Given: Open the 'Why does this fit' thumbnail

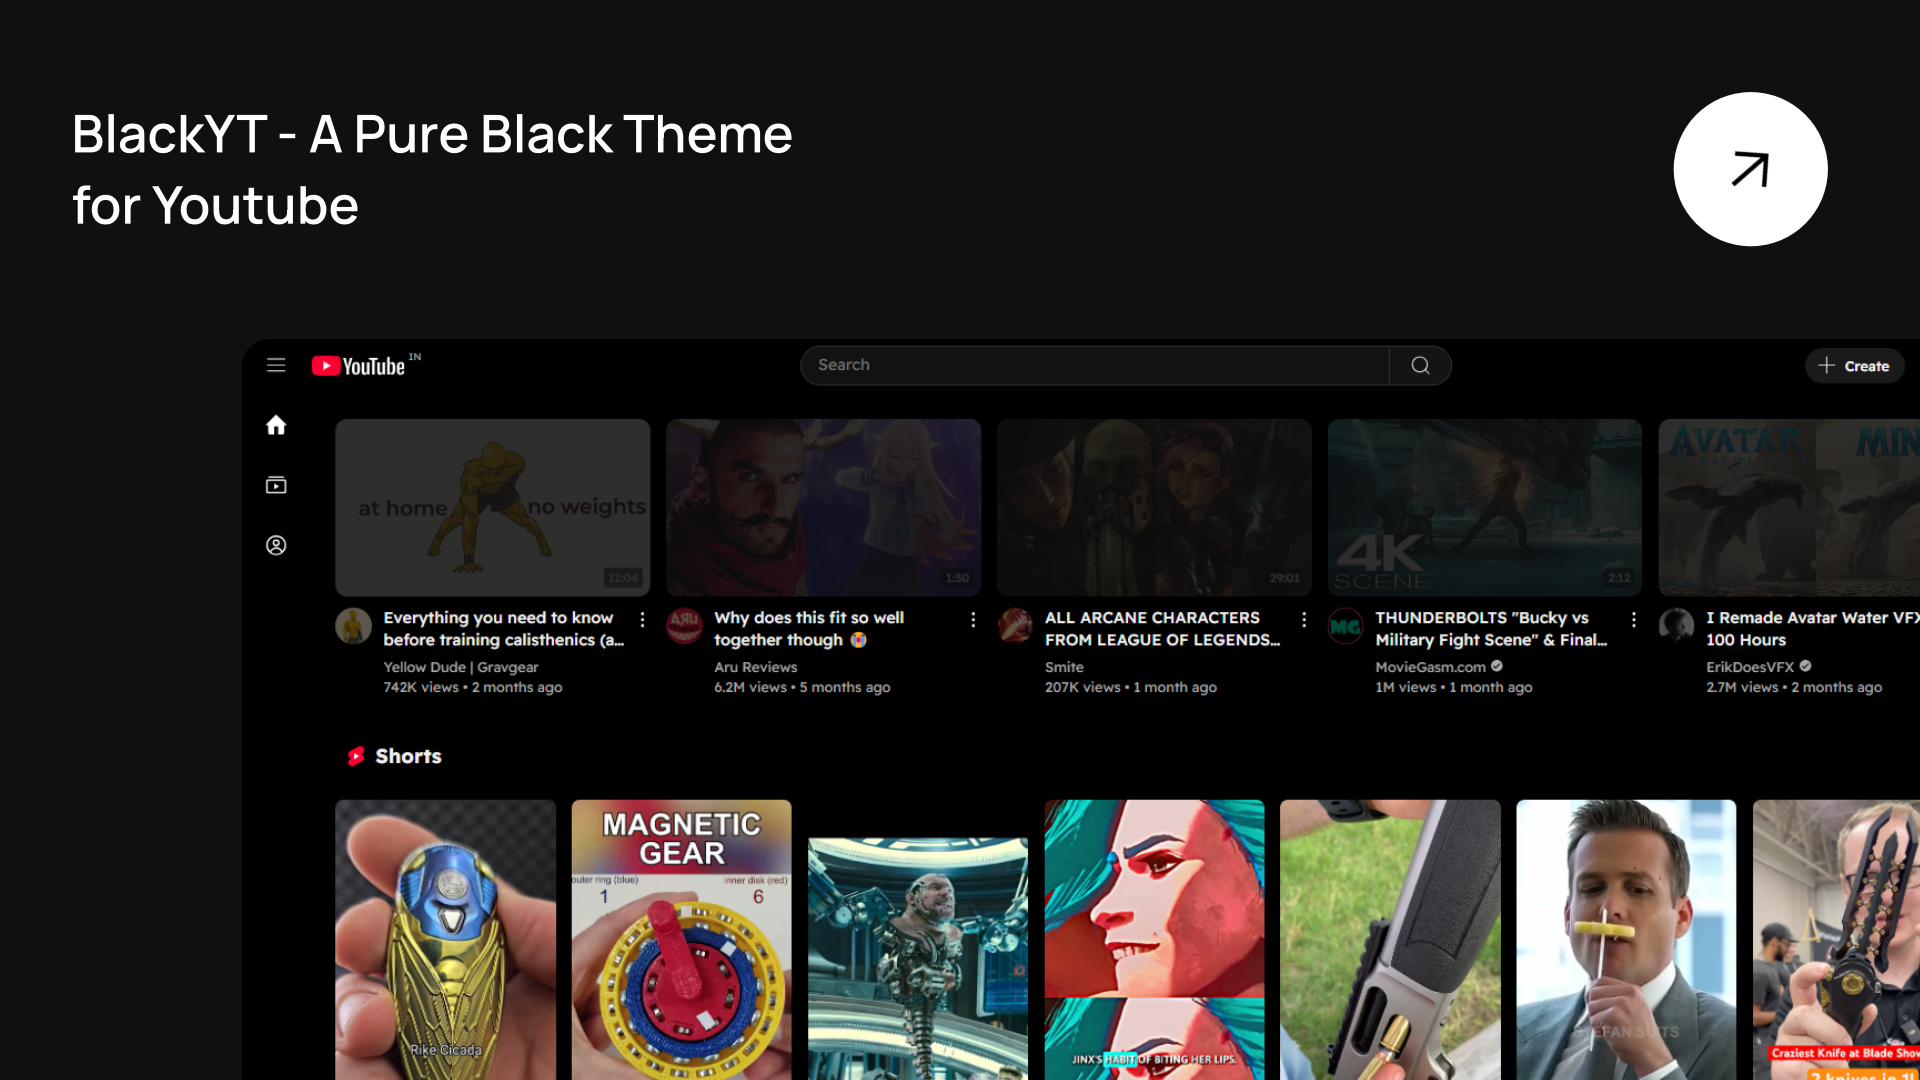Looking at the screenshot, I should 824,508.
